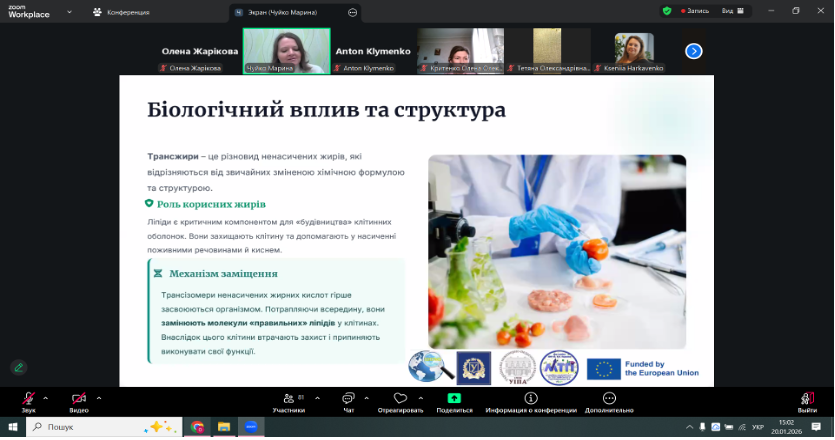Click the Zoom Workplace logo
Image resolution: width=835 pixels, height=440 pixels.
(x=29, y=12)
